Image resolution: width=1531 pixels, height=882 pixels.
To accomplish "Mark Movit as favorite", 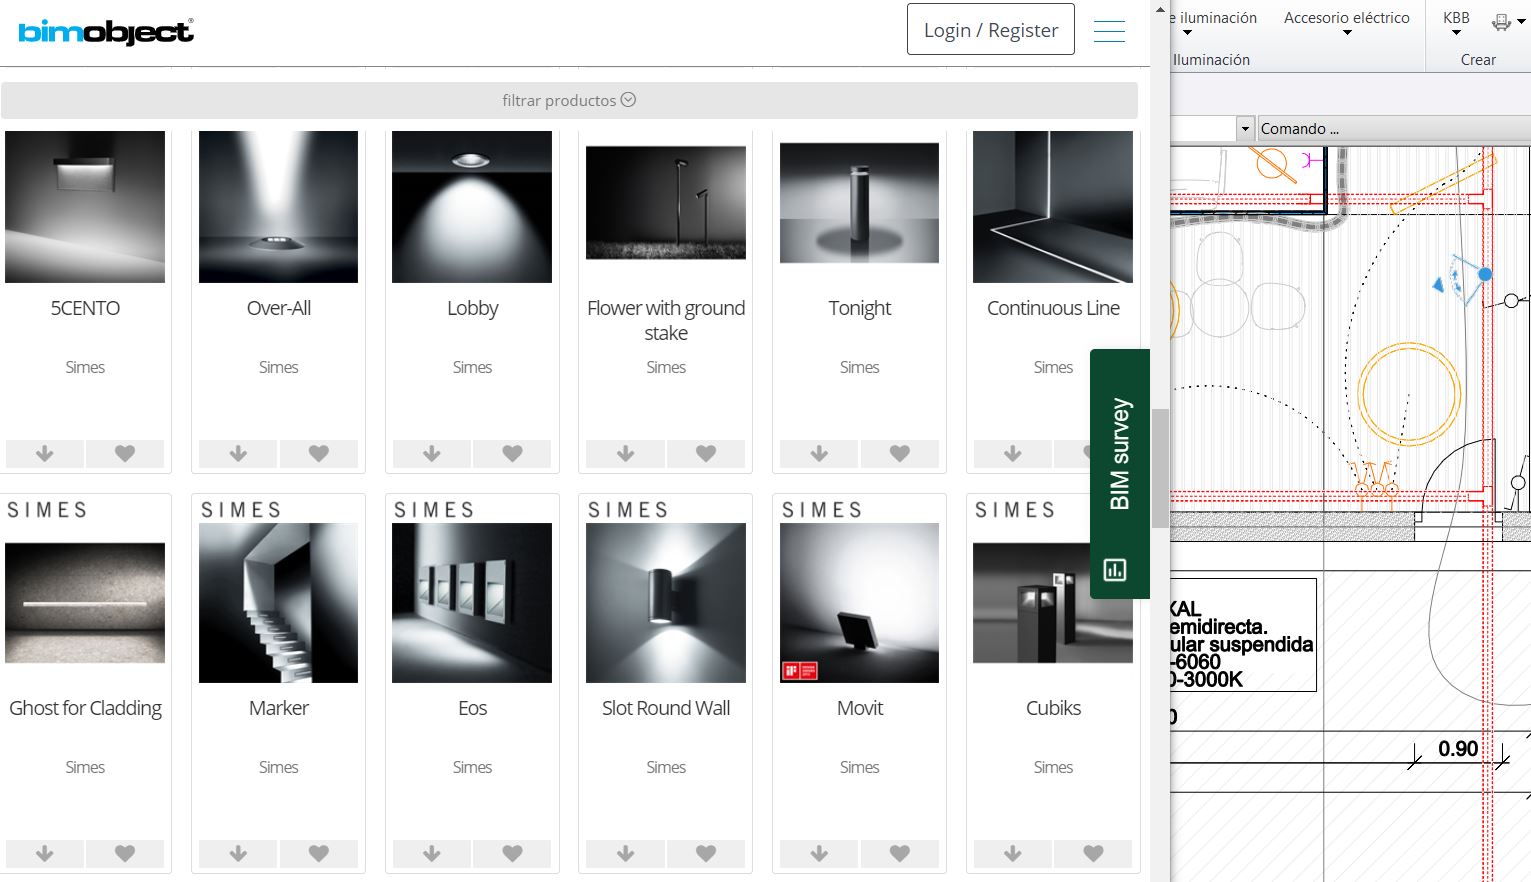I will click(899, 853).
